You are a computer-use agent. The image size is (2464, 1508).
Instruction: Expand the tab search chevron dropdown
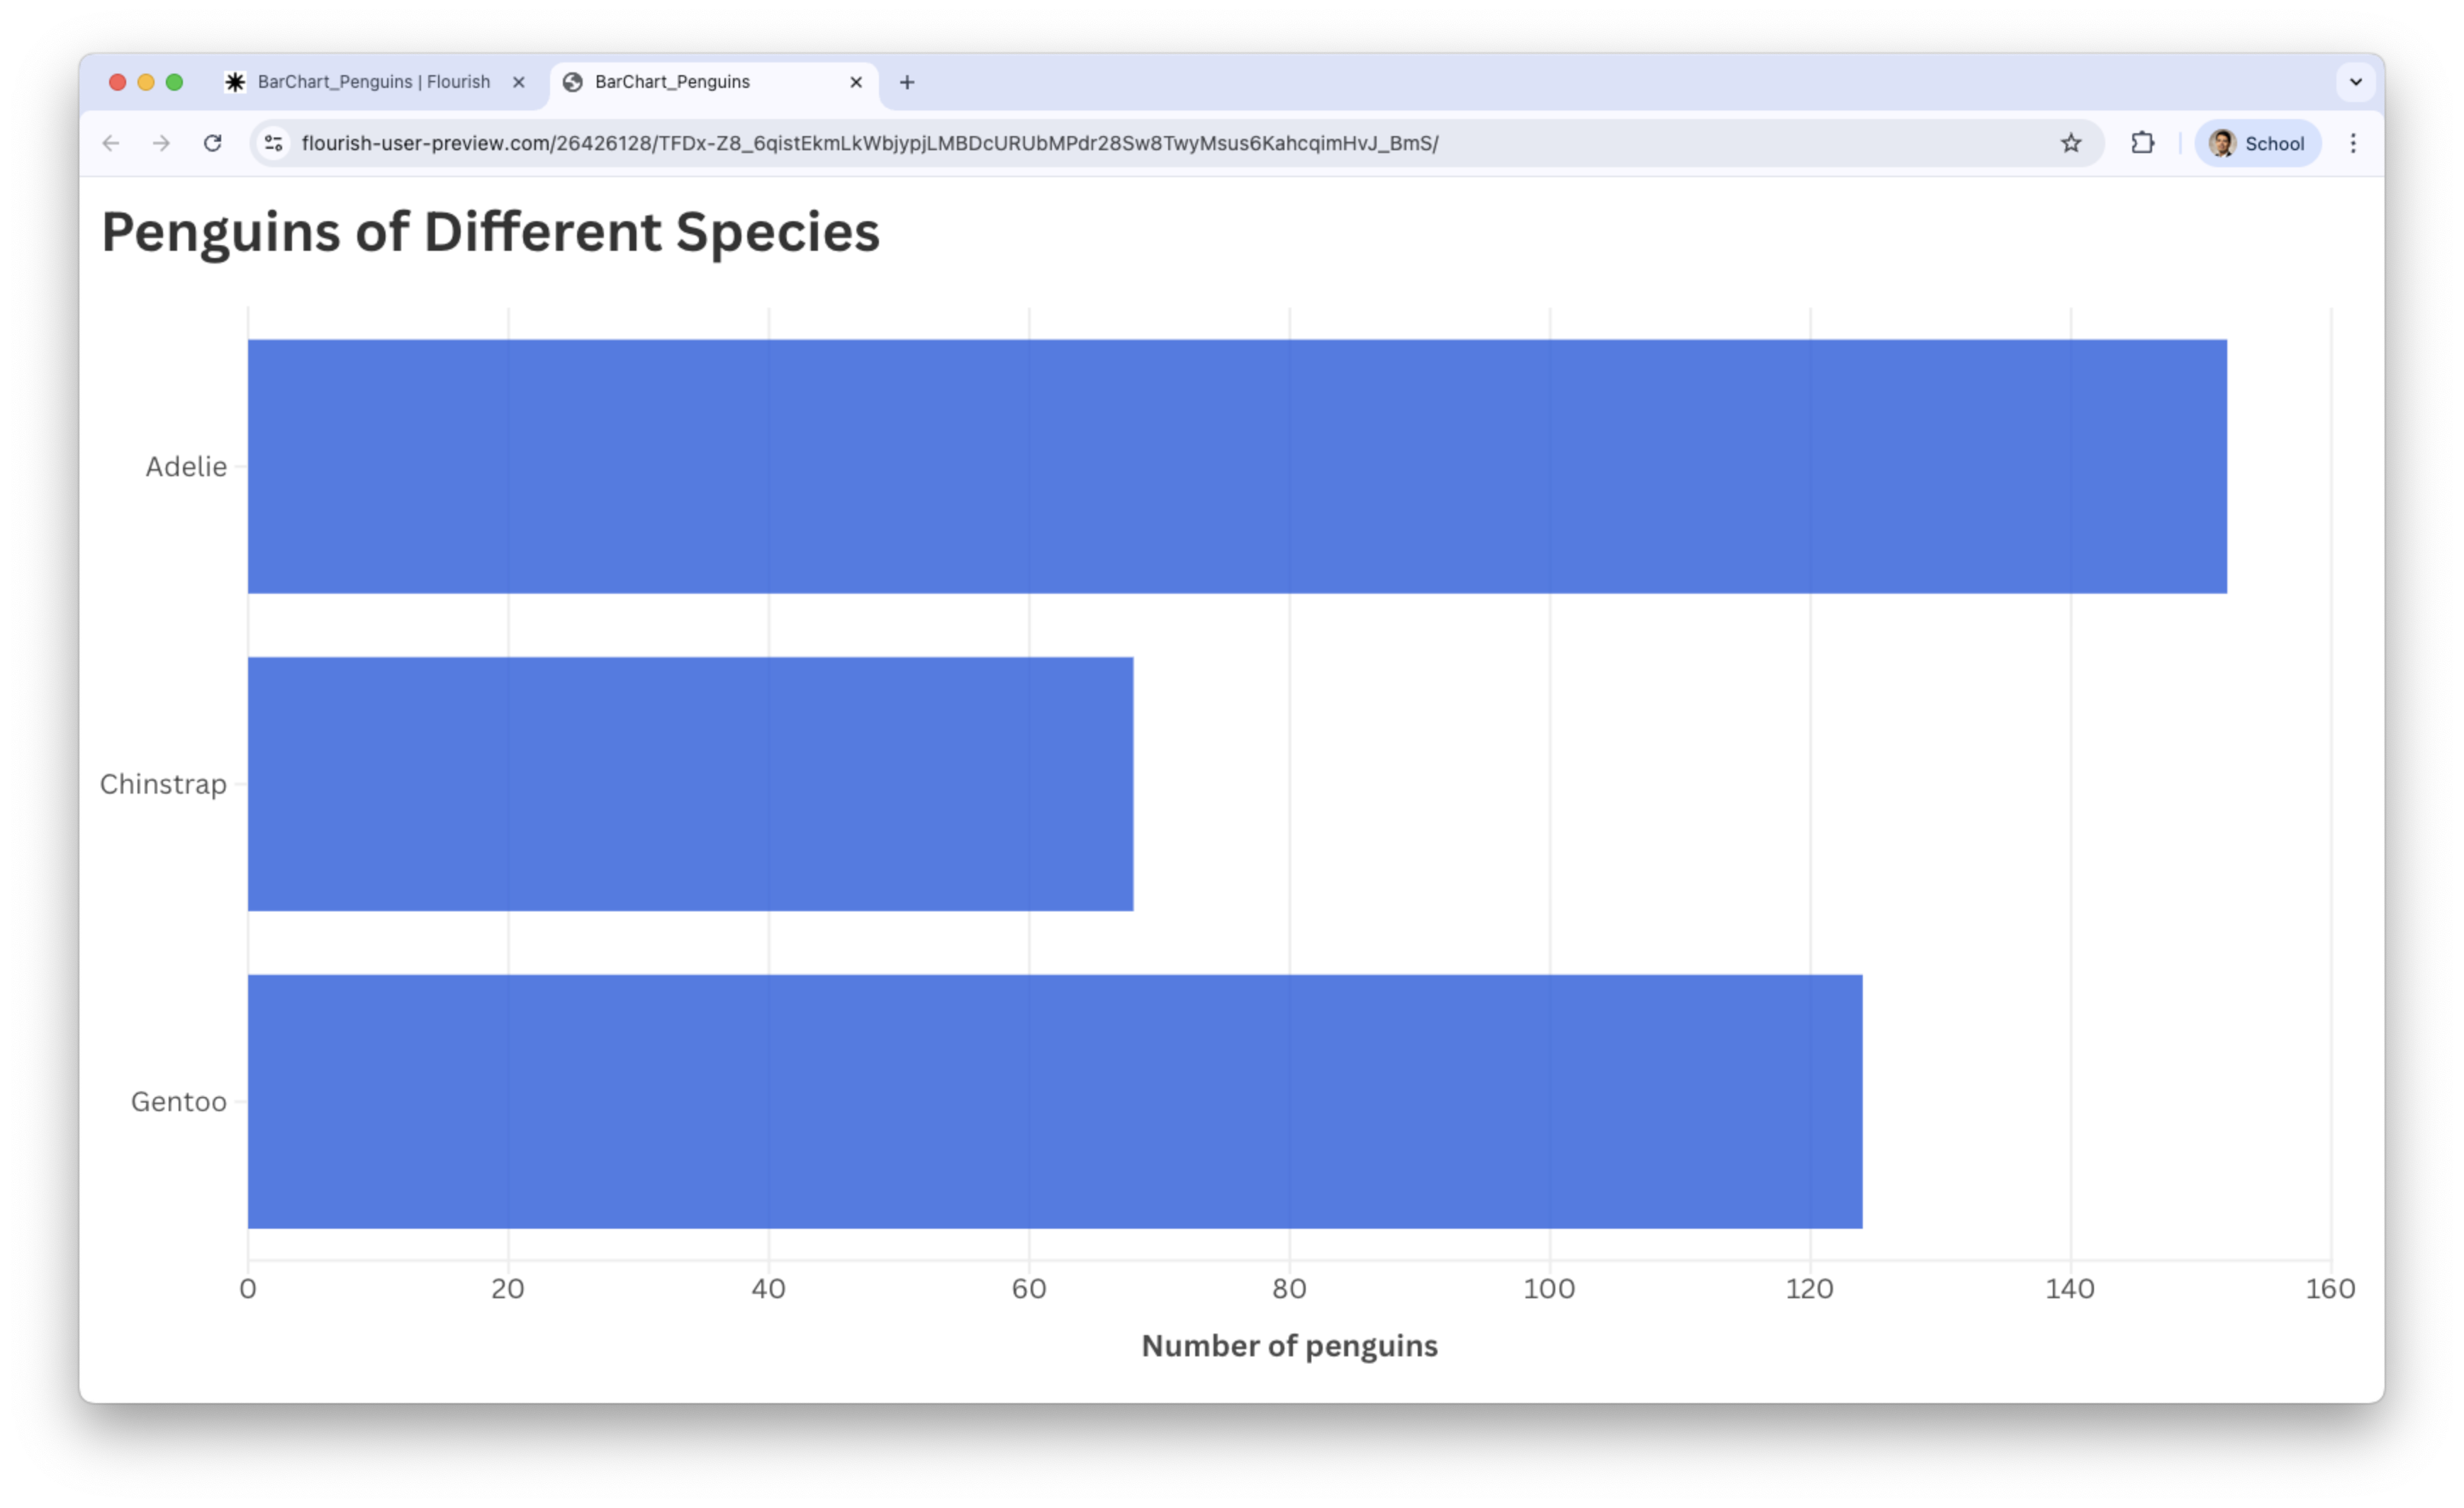2356,82
